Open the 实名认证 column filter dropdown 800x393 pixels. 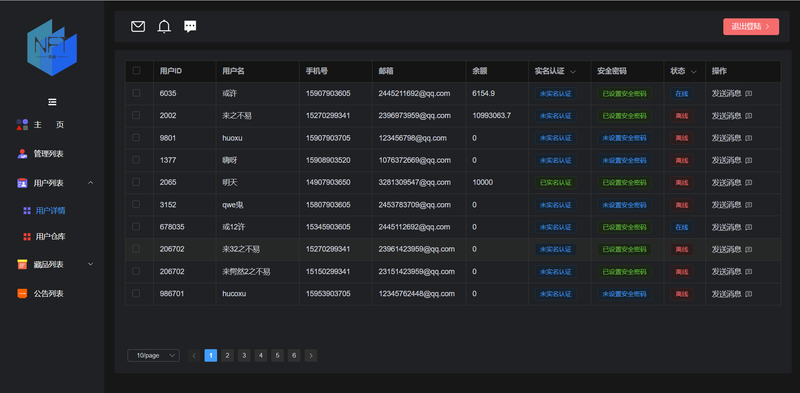click(573, 71)
